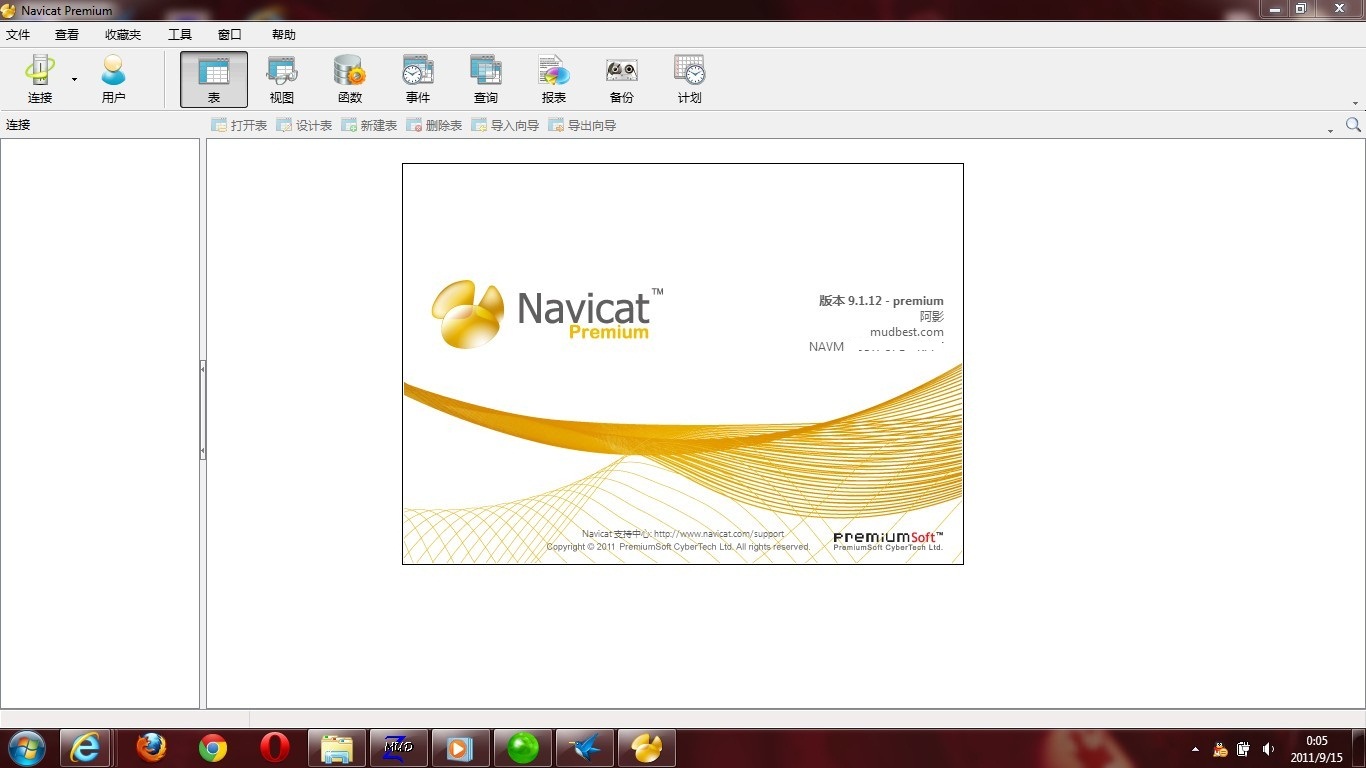Screen dimensions: 1366x768
Task: Open the 收藏夹 (Favorites) menu
Action: tap(123, 35)
